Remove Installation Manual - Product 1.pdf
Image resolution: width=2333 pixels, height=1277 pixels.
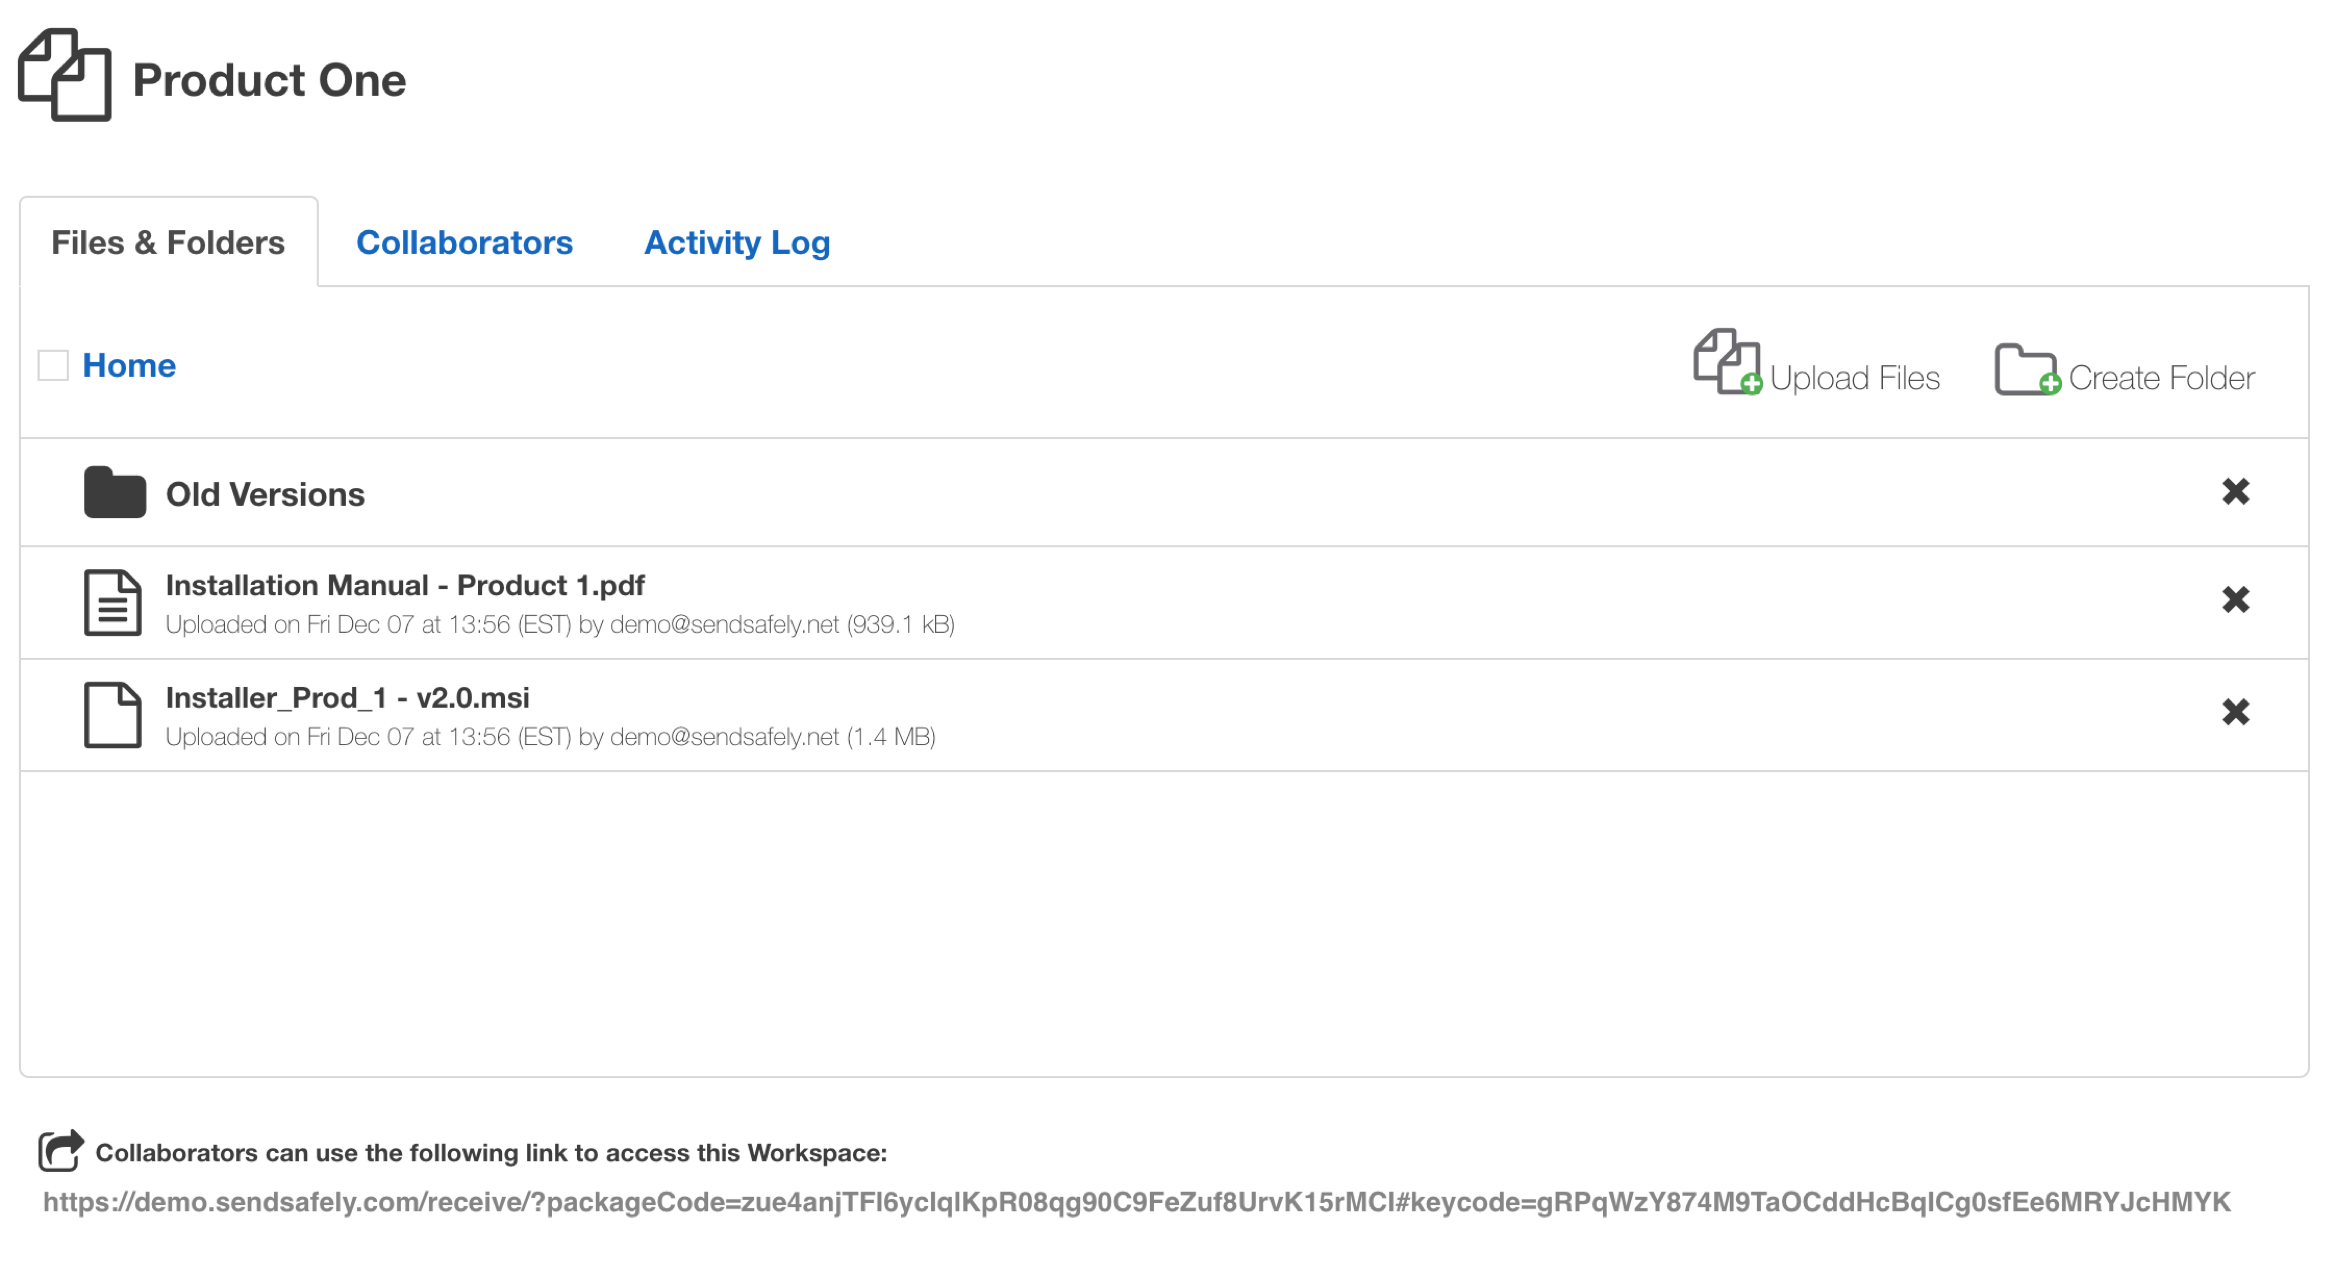point(2235,600)
